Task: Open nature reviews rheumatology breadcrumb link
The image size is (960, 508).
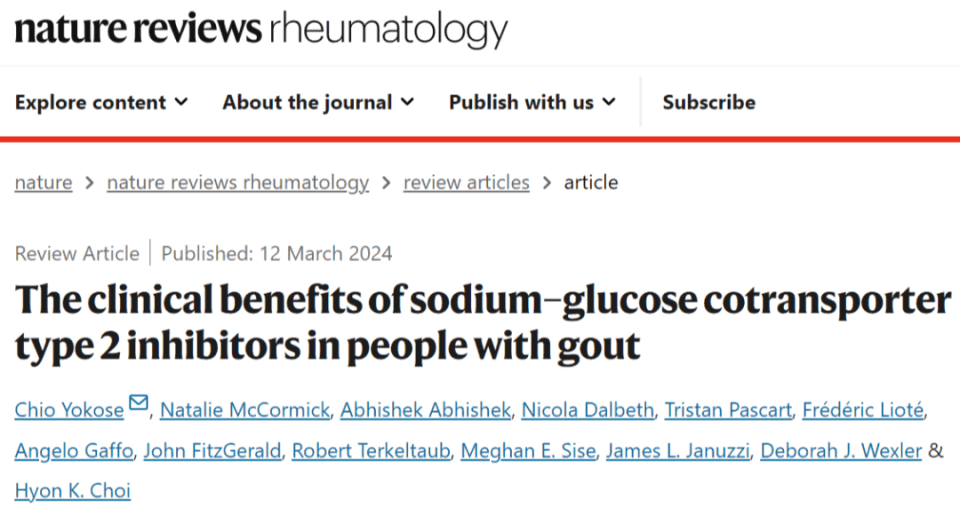Action: (x=238, y=182)
